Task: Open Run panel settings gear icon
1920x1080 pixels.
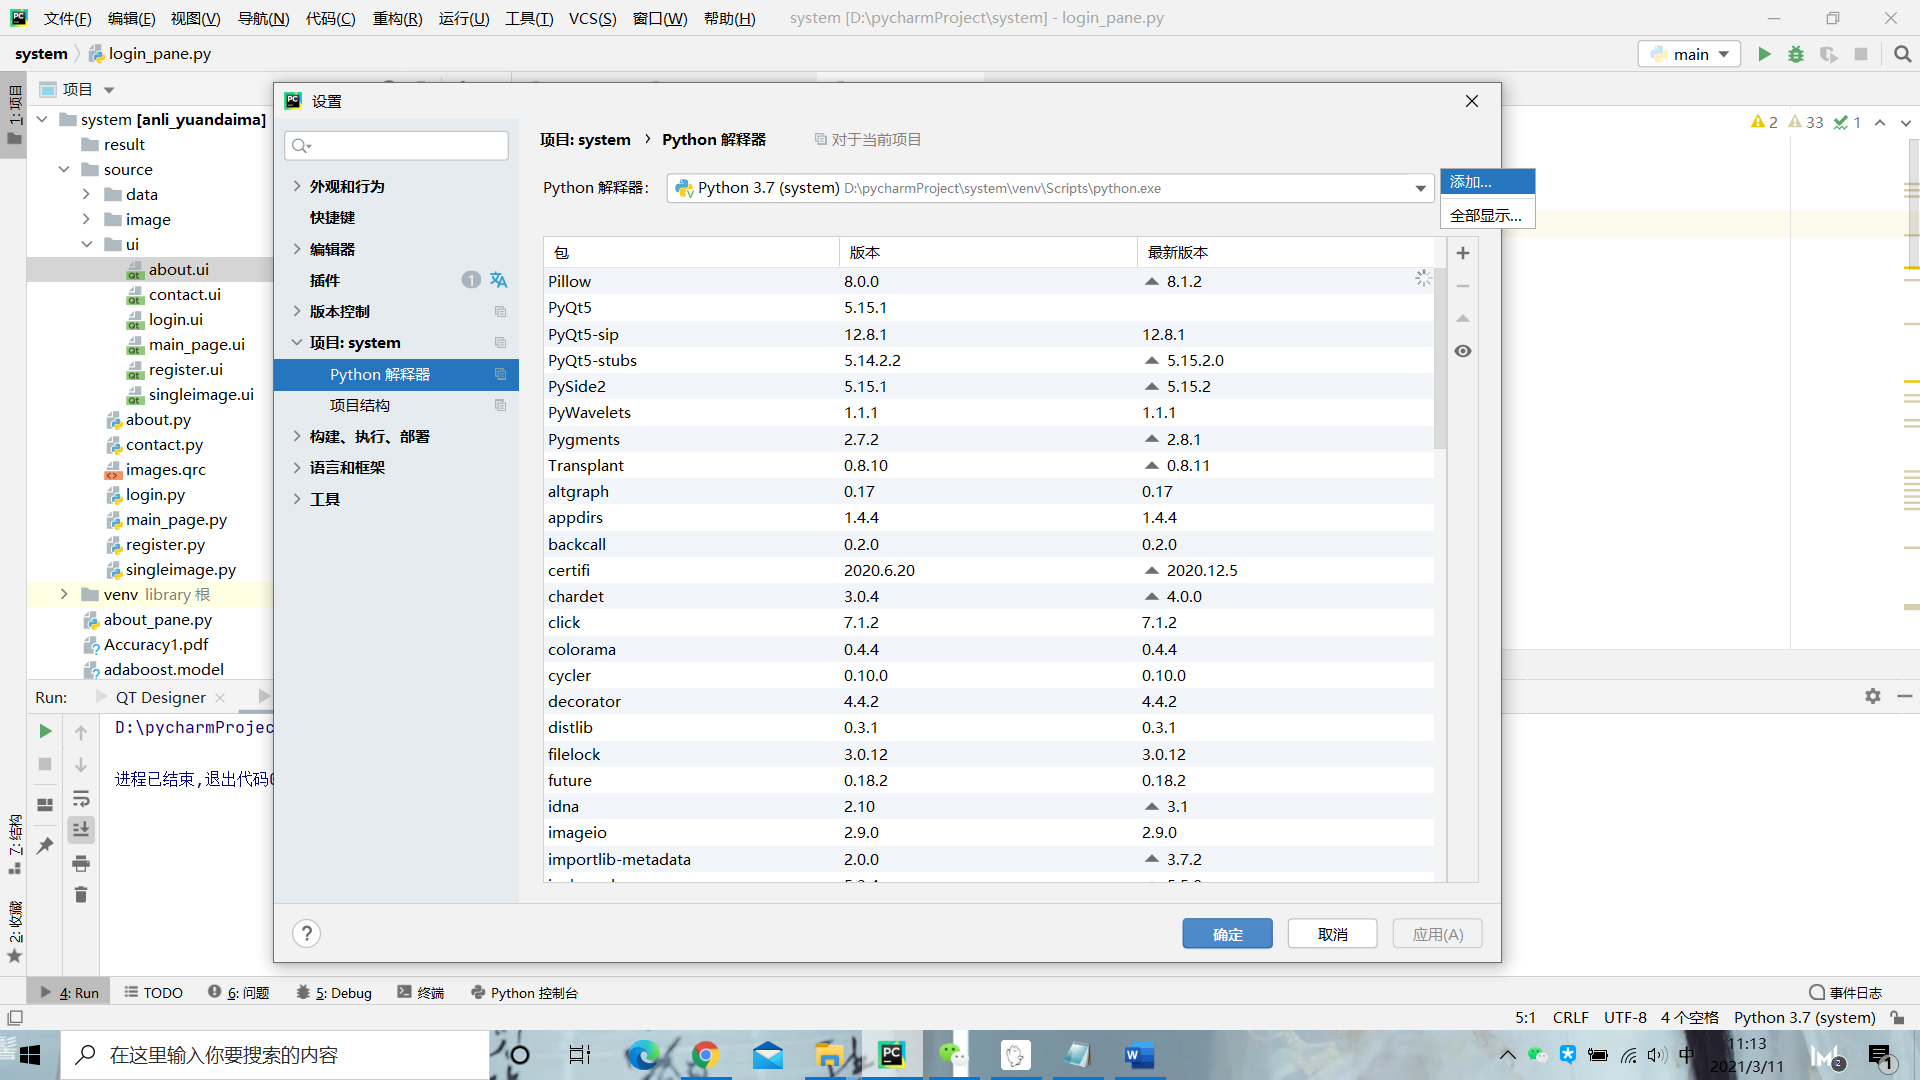Action: (1872, 696)
